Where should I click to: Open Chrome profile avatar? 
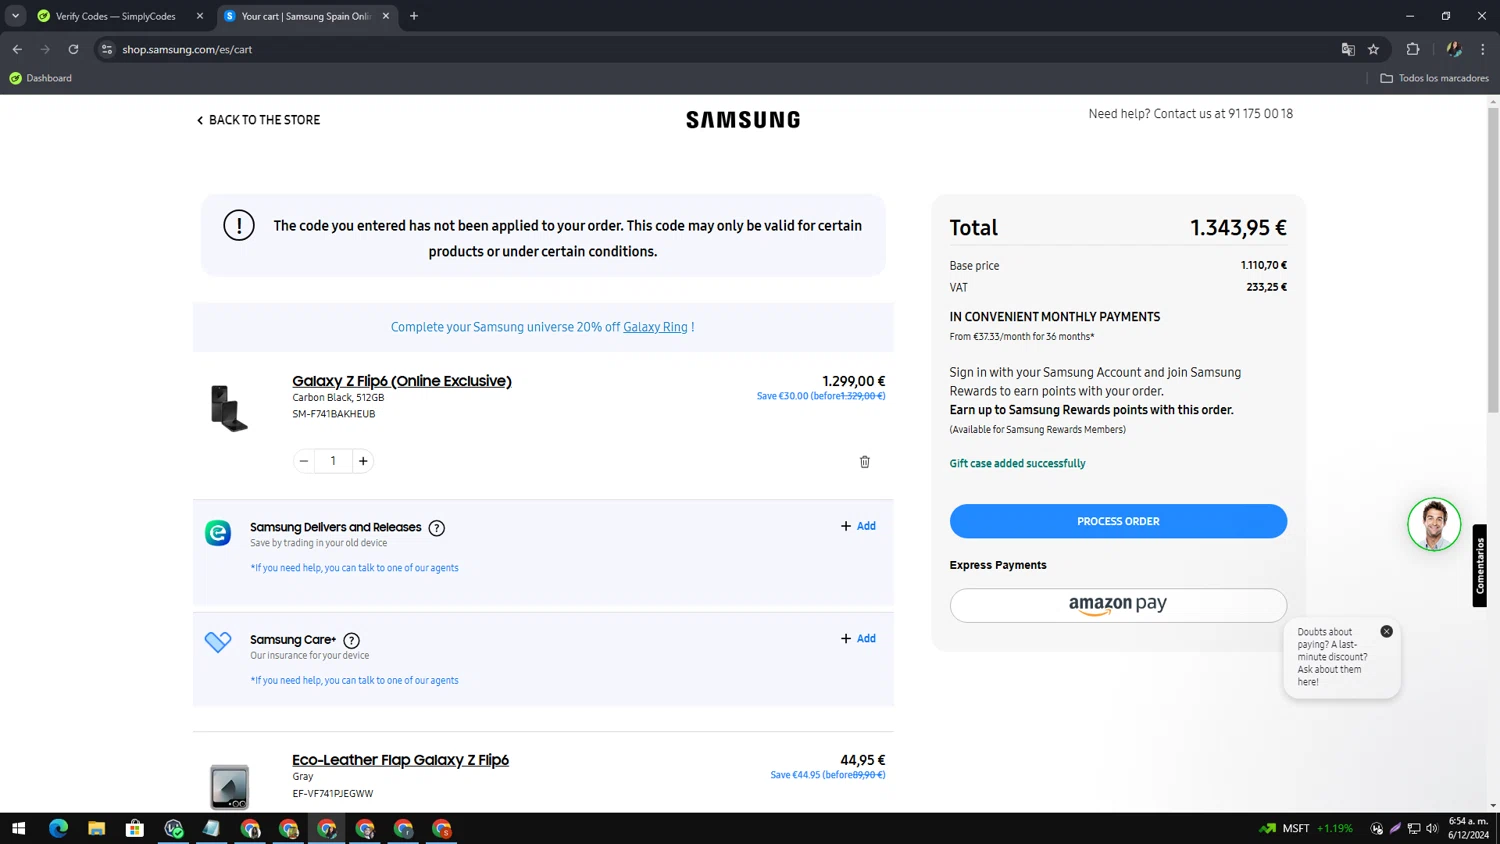click(x=1454, y=49)
